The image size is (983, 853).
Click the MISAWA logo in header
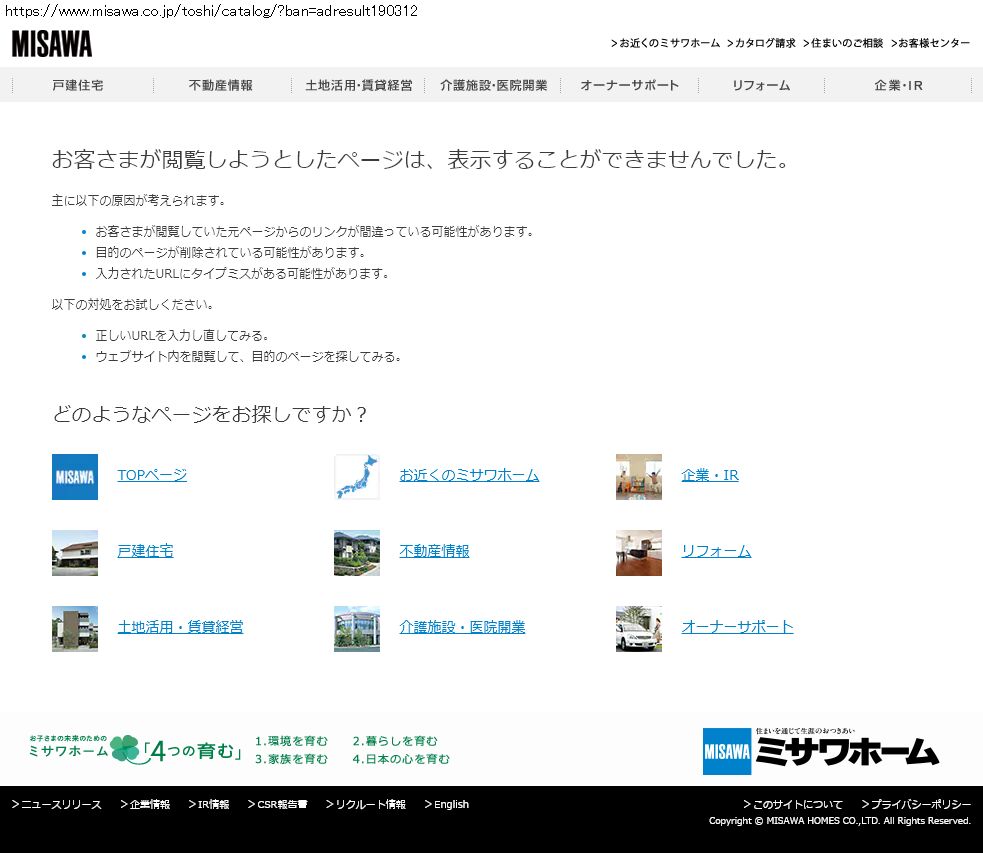[52, 44]
